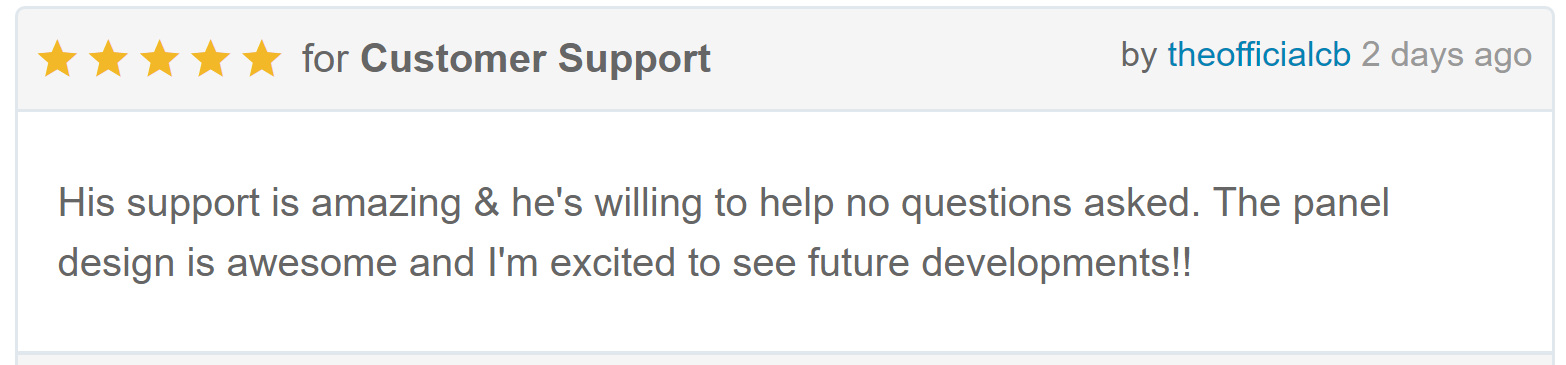This screenshot has width=1566, height=365.
Task: Click the gray strip below the review body
Action: point(783,359)
